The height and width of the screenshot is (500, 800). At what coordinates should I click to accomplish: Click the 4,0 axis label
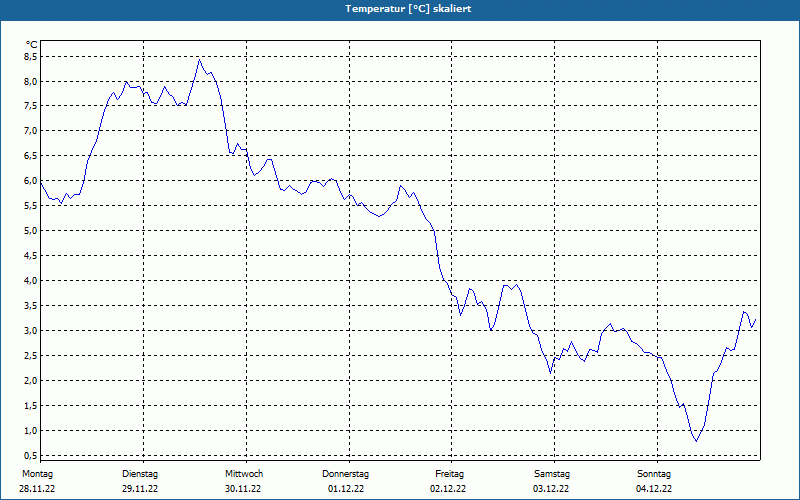pyautogui.click(x=31, y=281)
